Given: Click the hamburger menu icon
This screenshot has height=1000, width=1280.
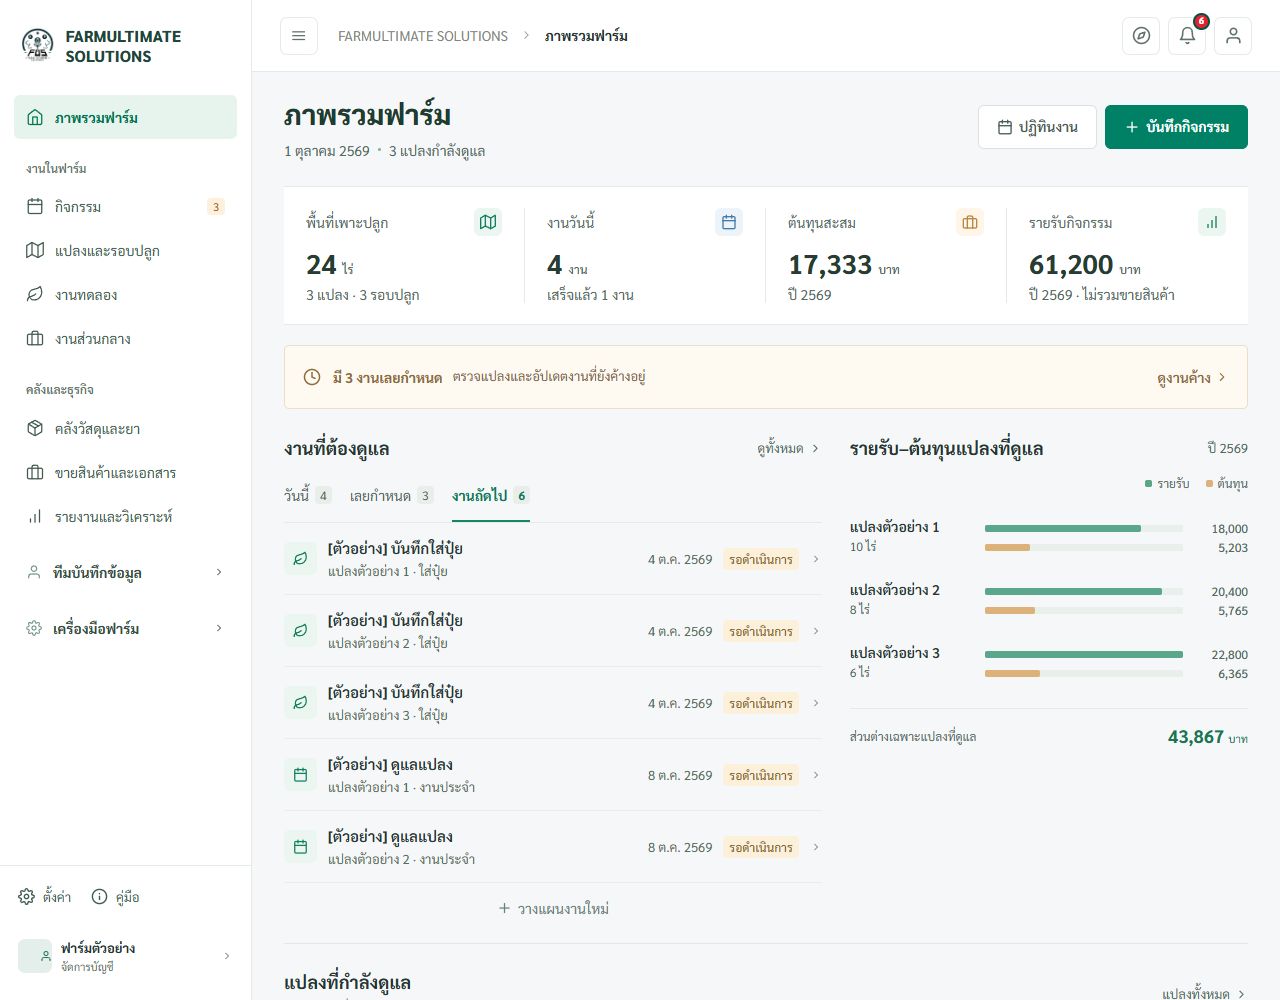Looking at the screenshot, I should [298, 36].
